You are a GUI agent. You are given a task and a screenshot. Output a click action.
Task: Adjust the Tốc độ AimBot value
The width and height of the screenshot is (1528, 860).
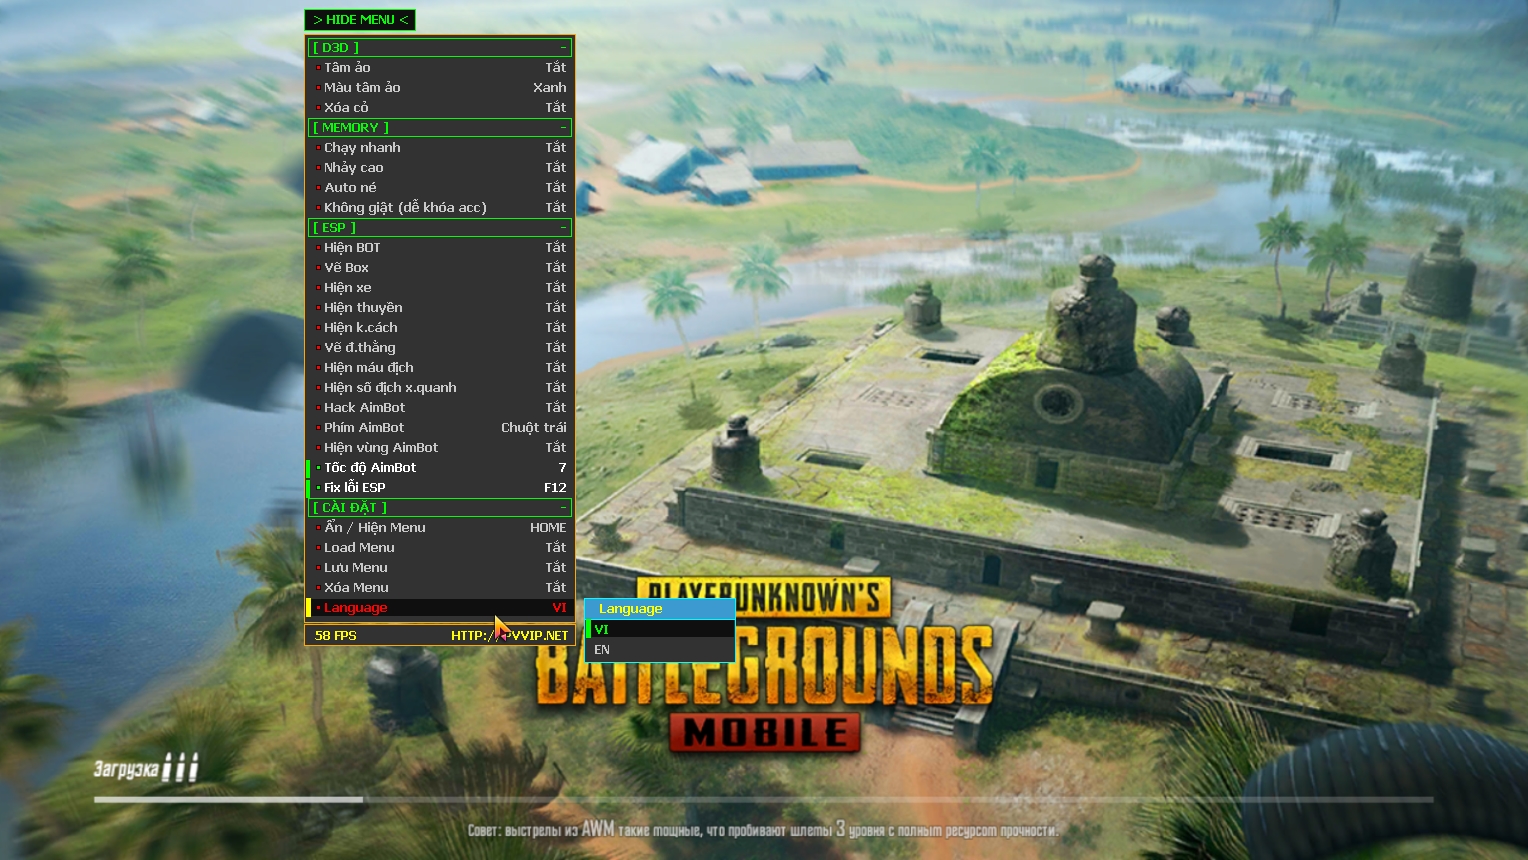point(440,467)
